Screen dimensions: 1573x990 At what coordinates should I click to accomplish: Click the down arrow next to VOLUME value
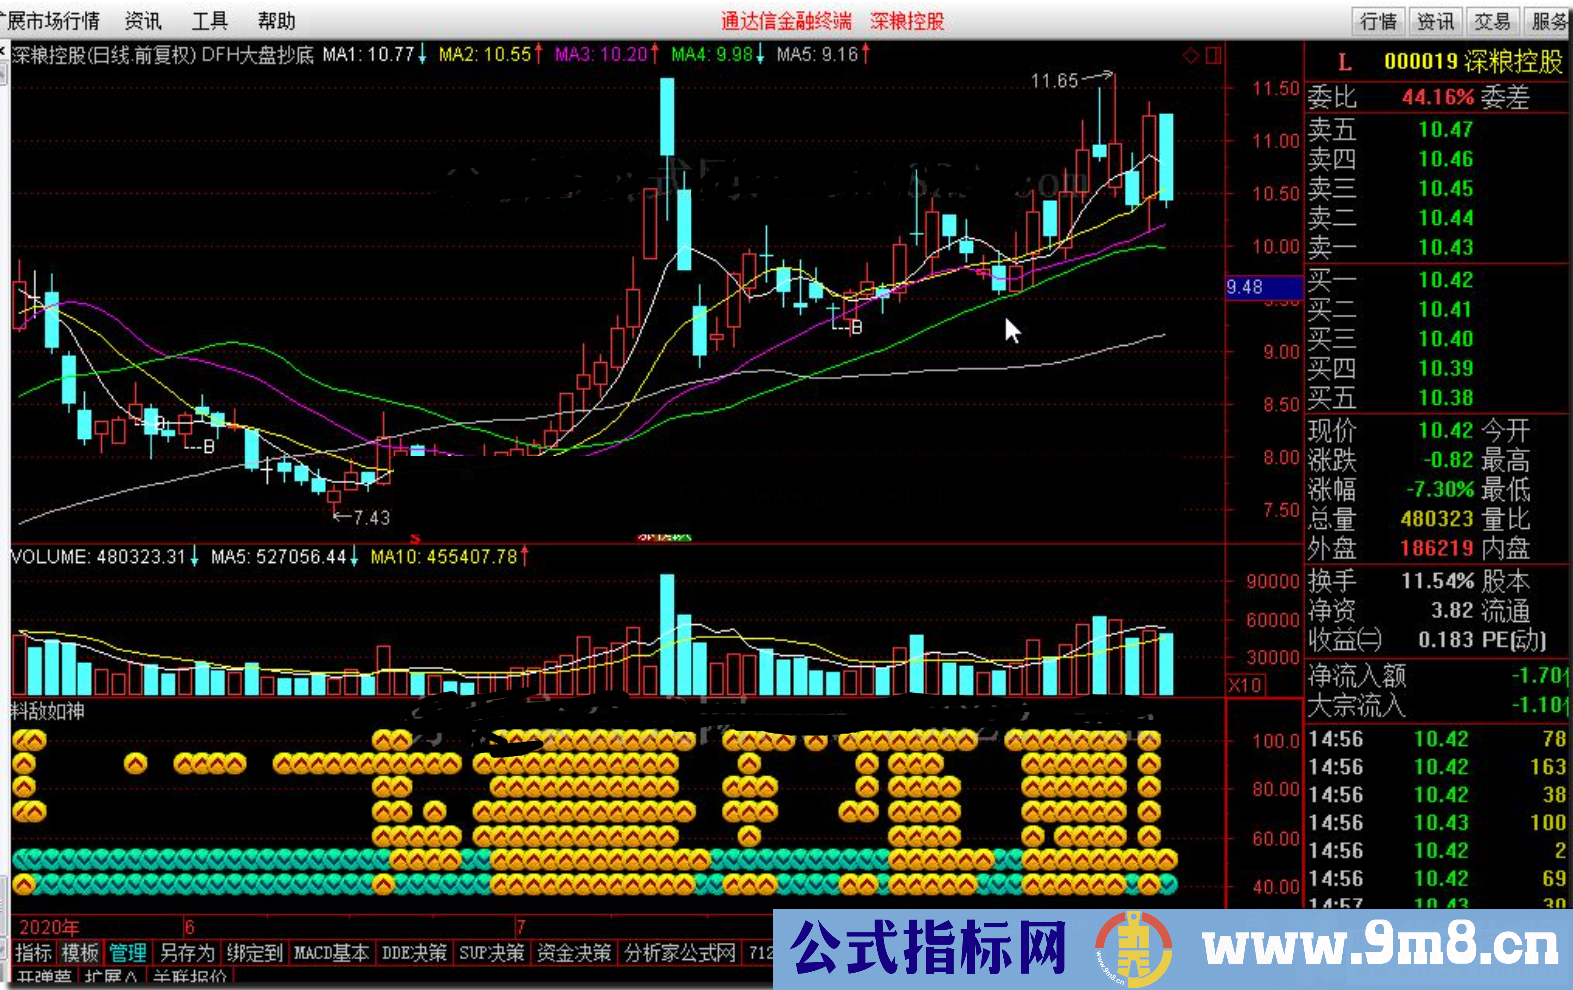194,556
